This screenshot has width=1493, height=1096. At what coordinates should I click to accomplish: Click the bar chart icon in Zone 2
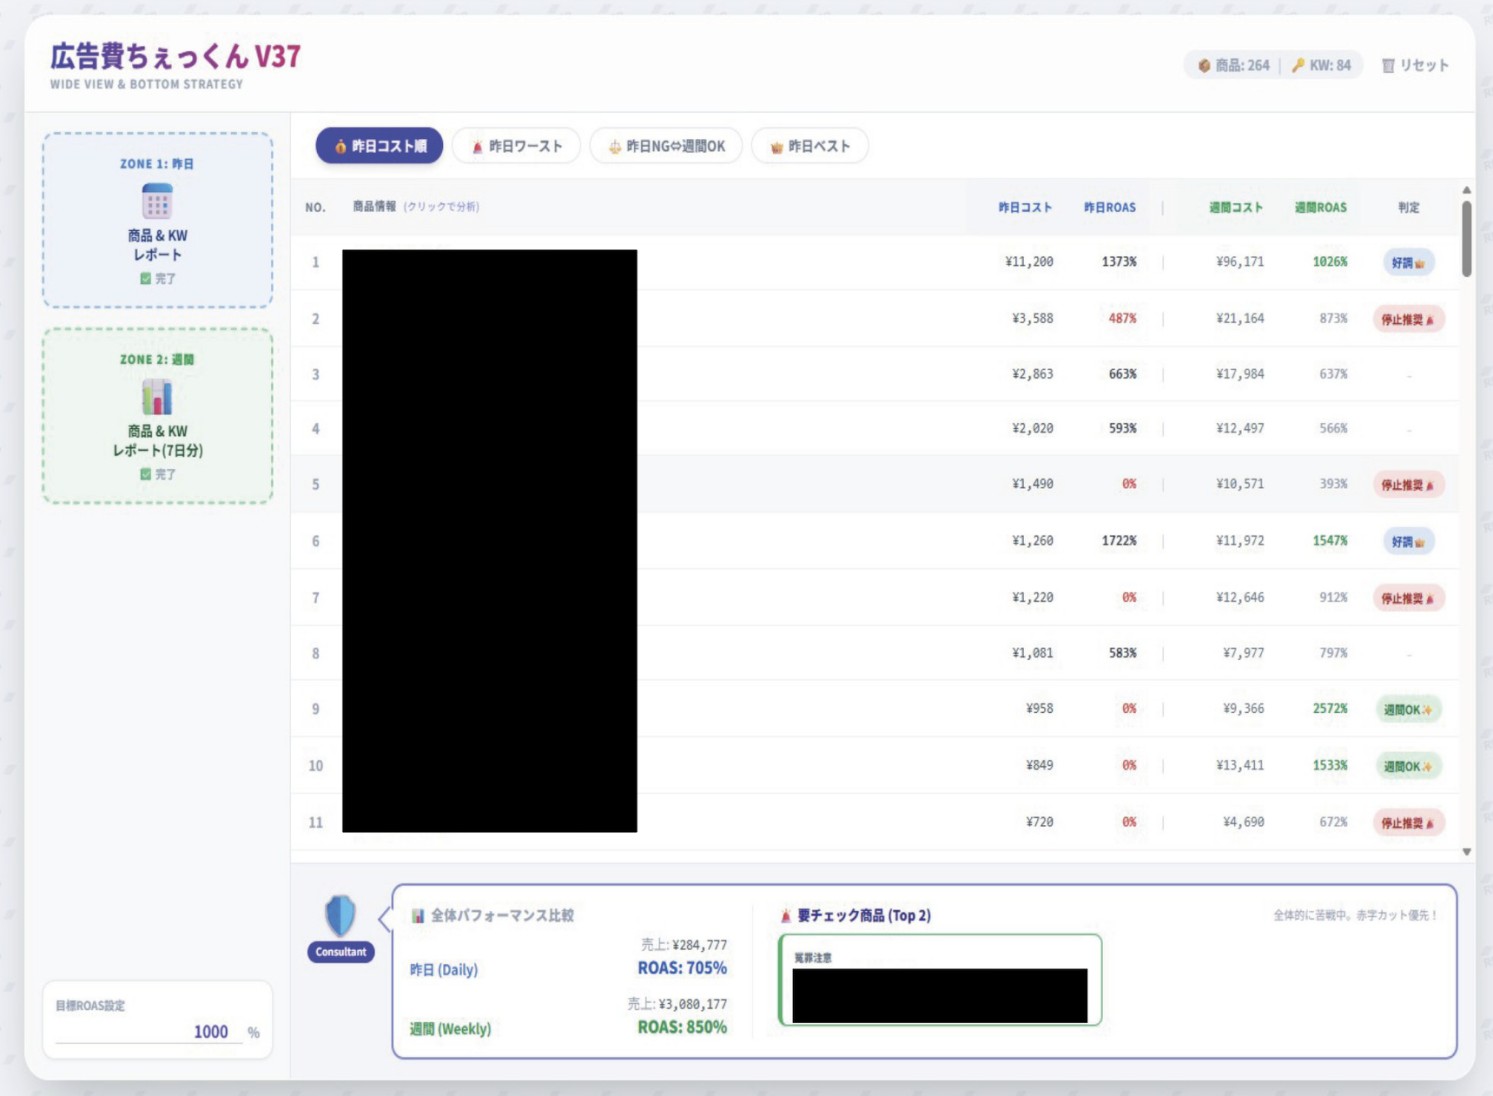pyautogui.click(x=157, y=397)
